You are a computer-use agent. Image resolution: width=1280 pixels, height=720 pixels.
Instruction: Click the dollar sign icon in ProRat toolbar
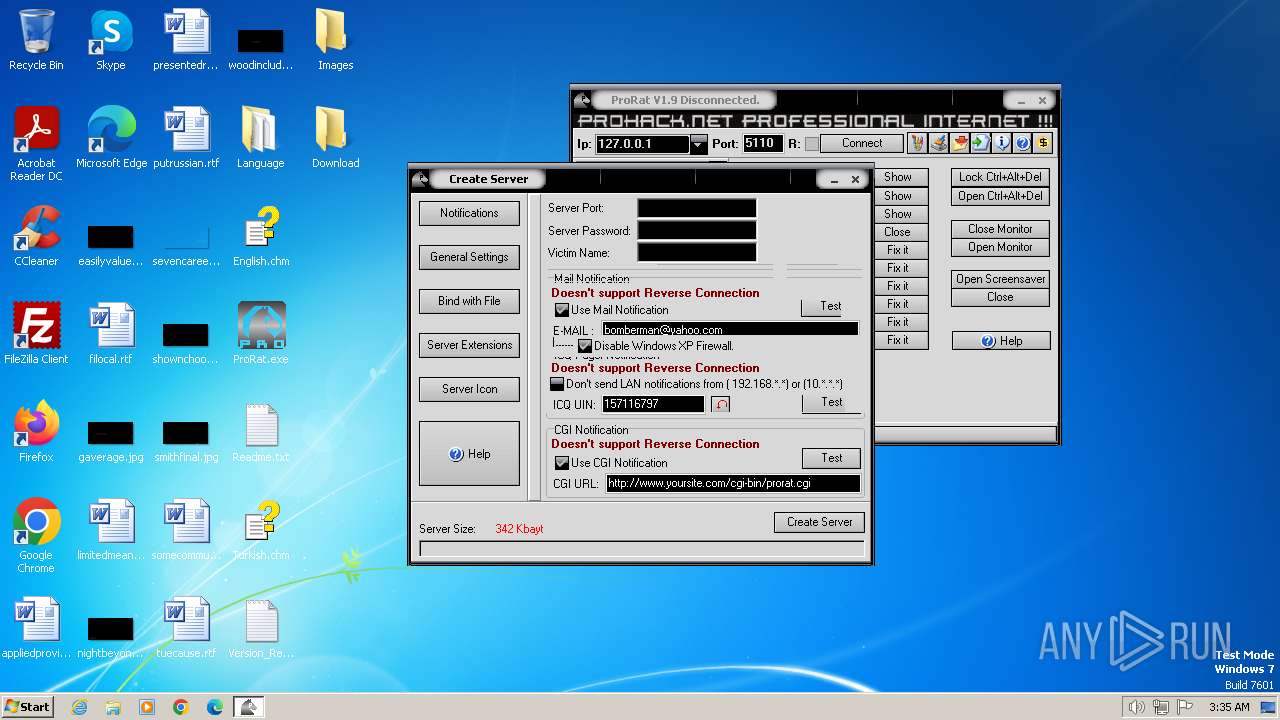pyautogui.click(x=1044, y=143)
